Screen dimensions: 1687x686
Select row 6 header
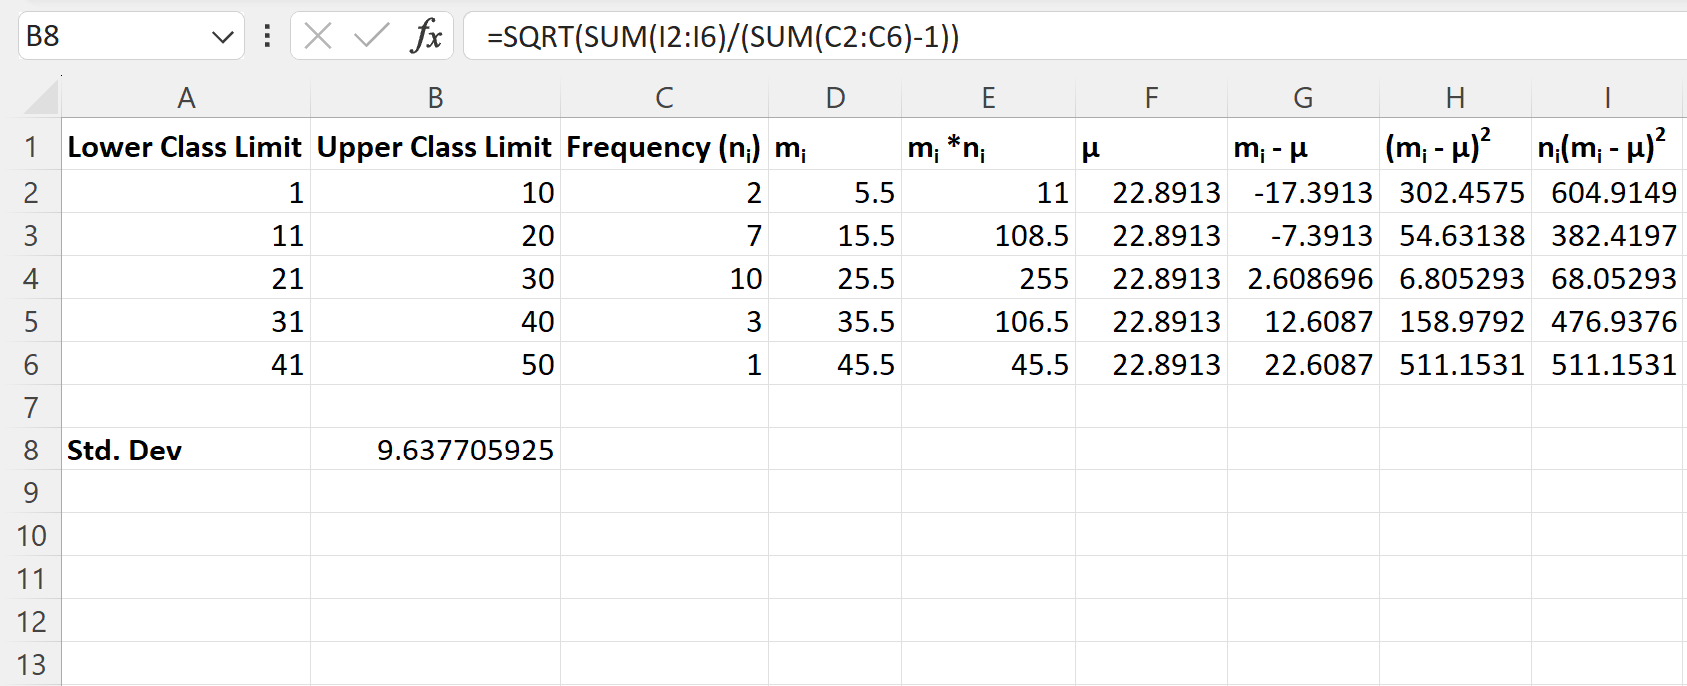click(x=31, y=364)
